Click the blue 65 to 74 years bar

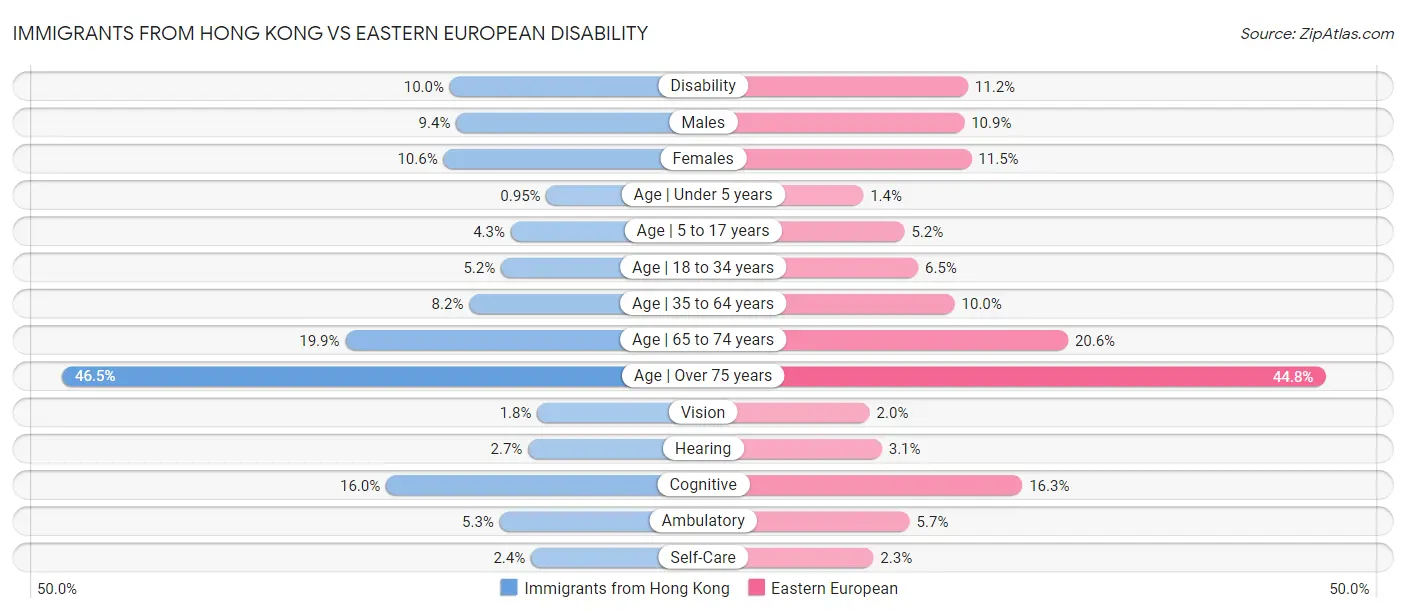pos(480,340)
